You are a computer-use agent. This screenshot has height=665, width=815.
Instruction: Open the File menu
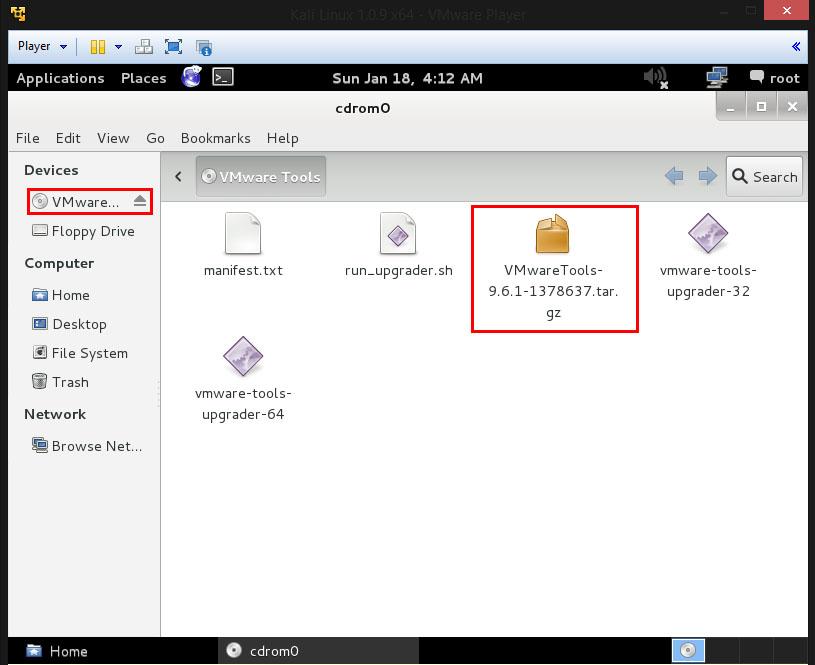(28, 138)
